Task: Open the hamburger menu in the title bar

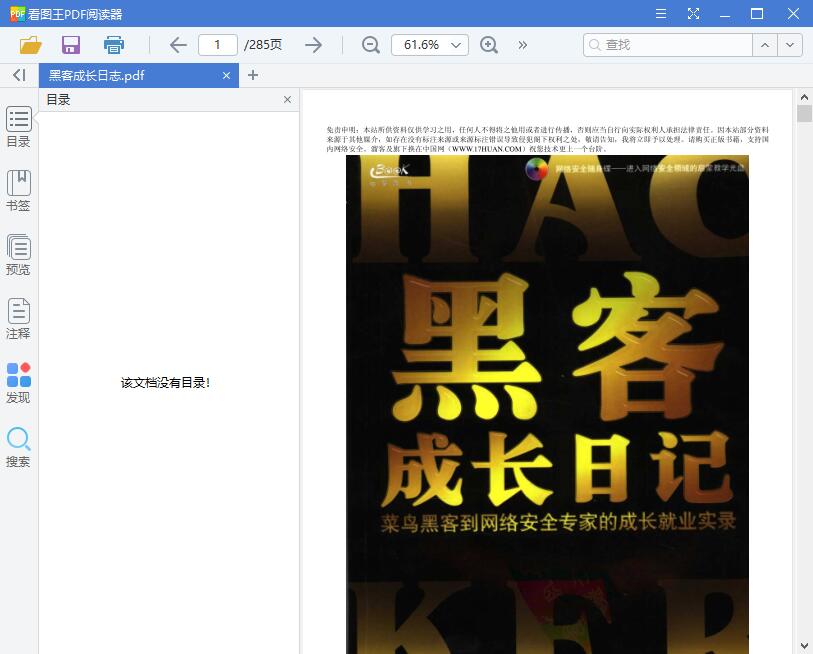Action: click(661, 13)
